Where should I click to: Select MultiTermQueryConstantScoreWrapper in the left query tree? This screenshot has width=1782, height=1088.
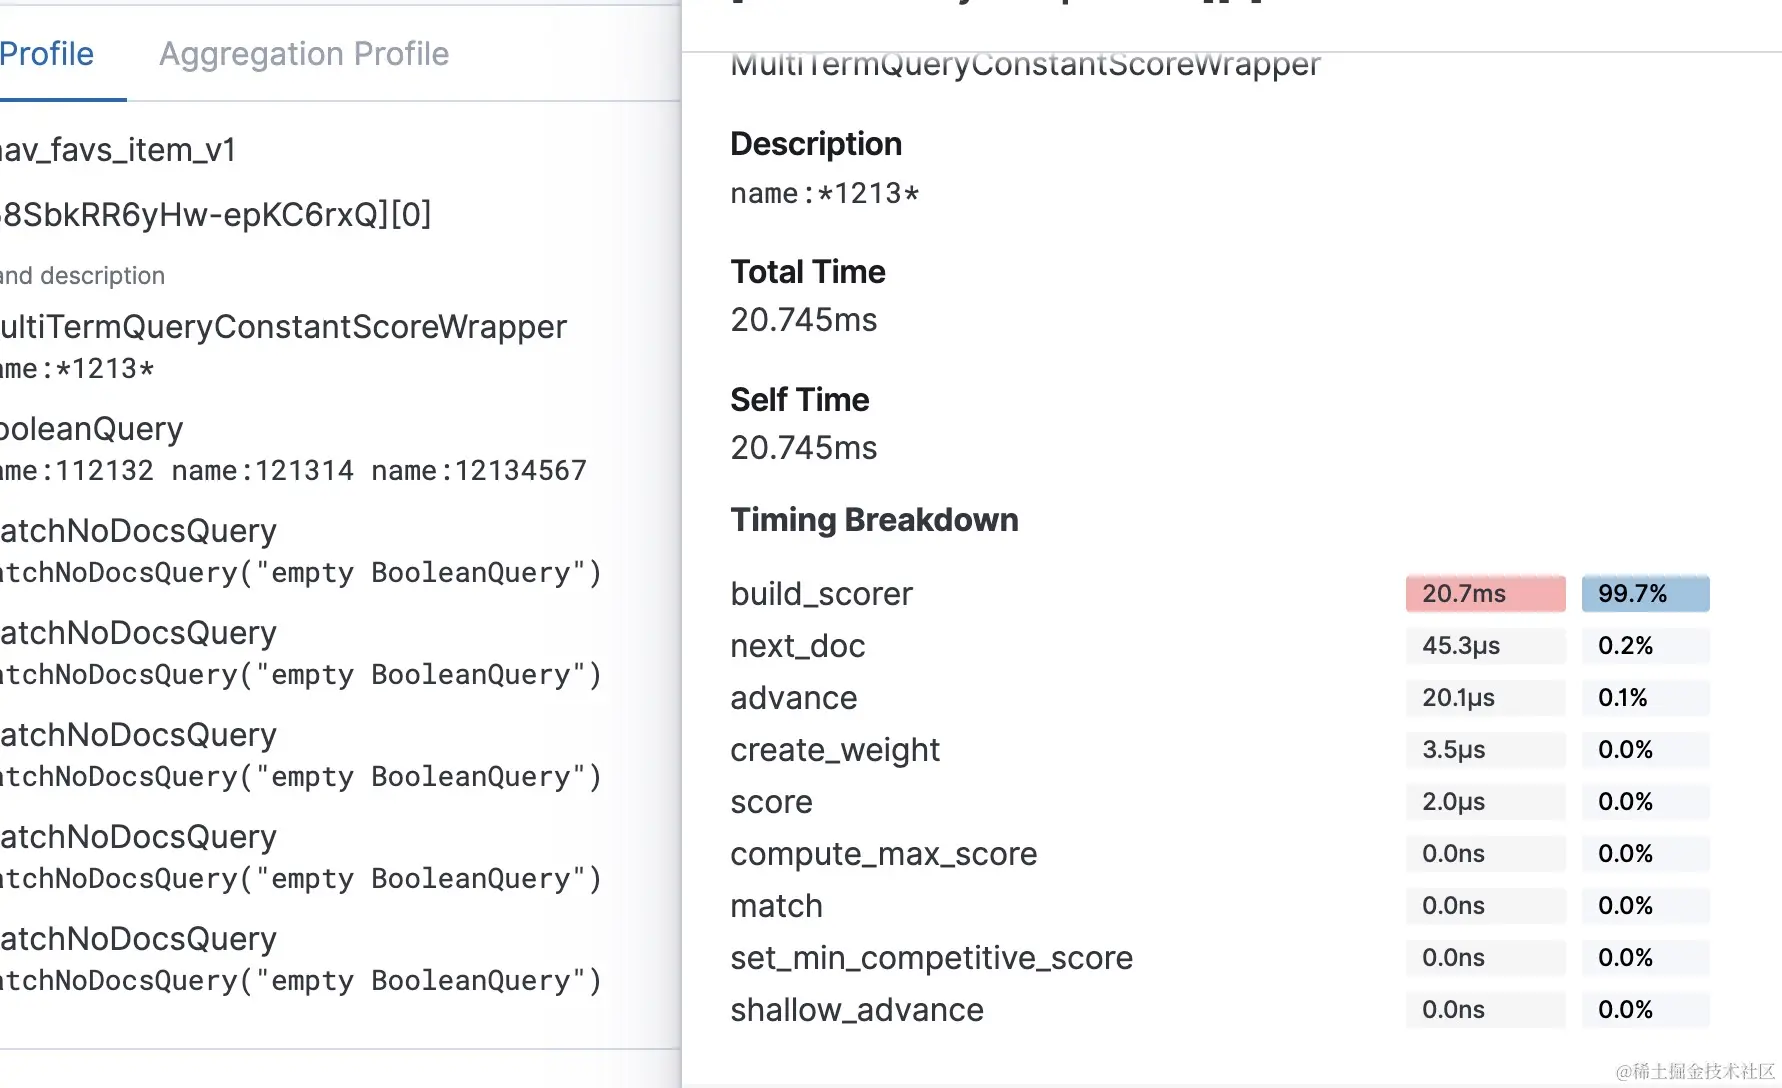284,327
